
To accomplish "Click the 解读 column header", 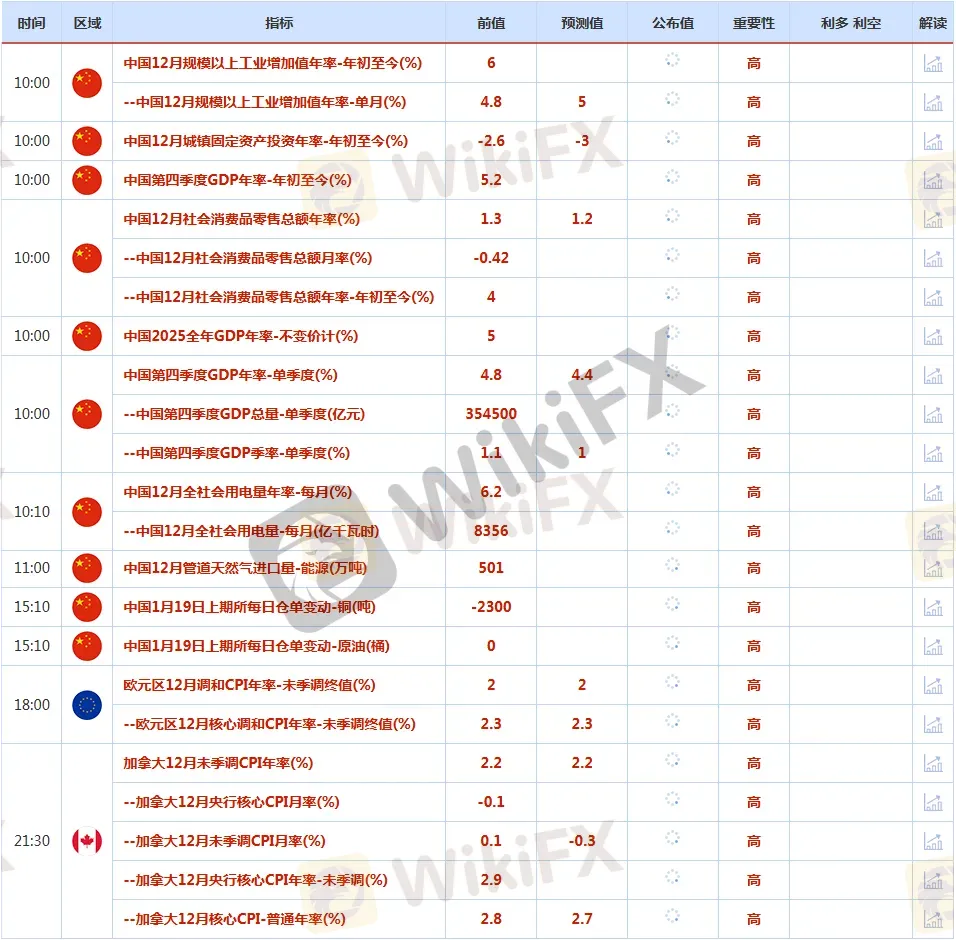I will coord(933,23).
